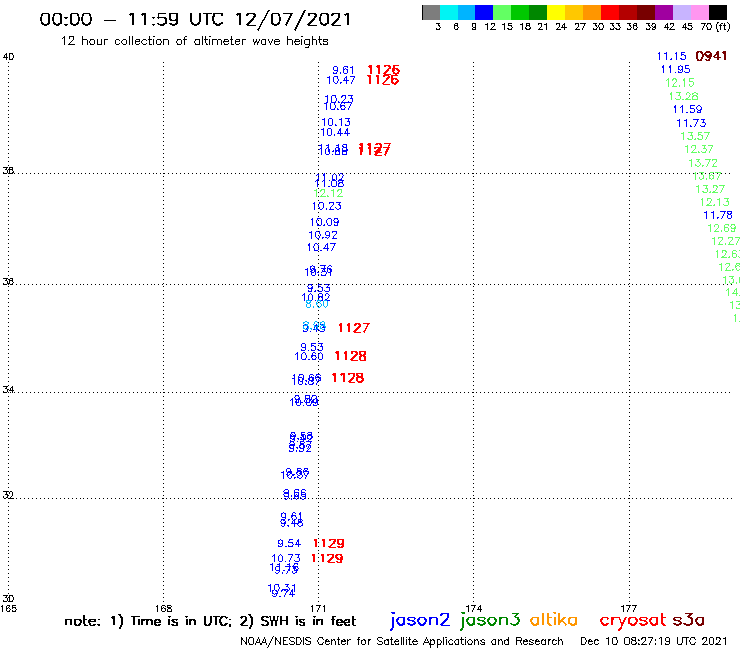Click the green value '12.15'

click(680, 83)
